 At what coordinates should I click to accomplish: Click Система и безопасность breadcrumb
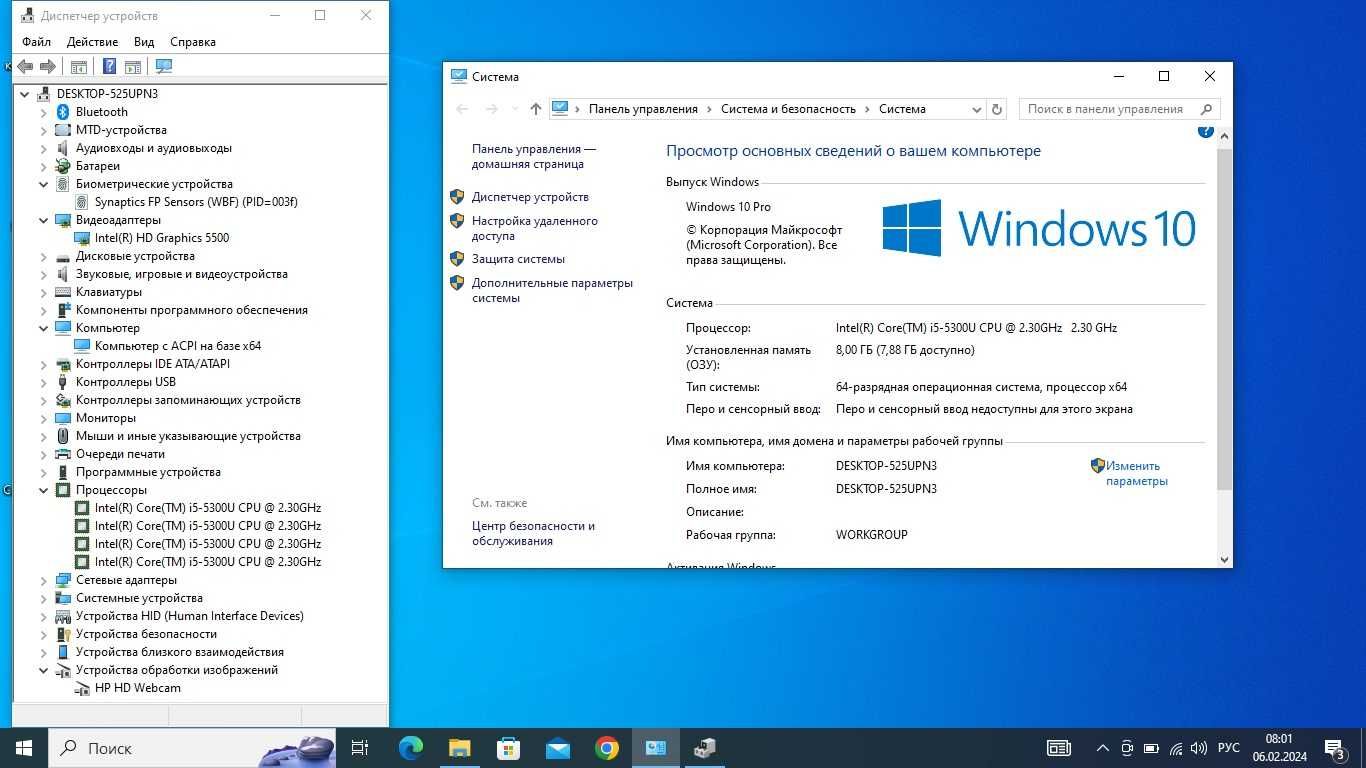[x=788, y=109]
